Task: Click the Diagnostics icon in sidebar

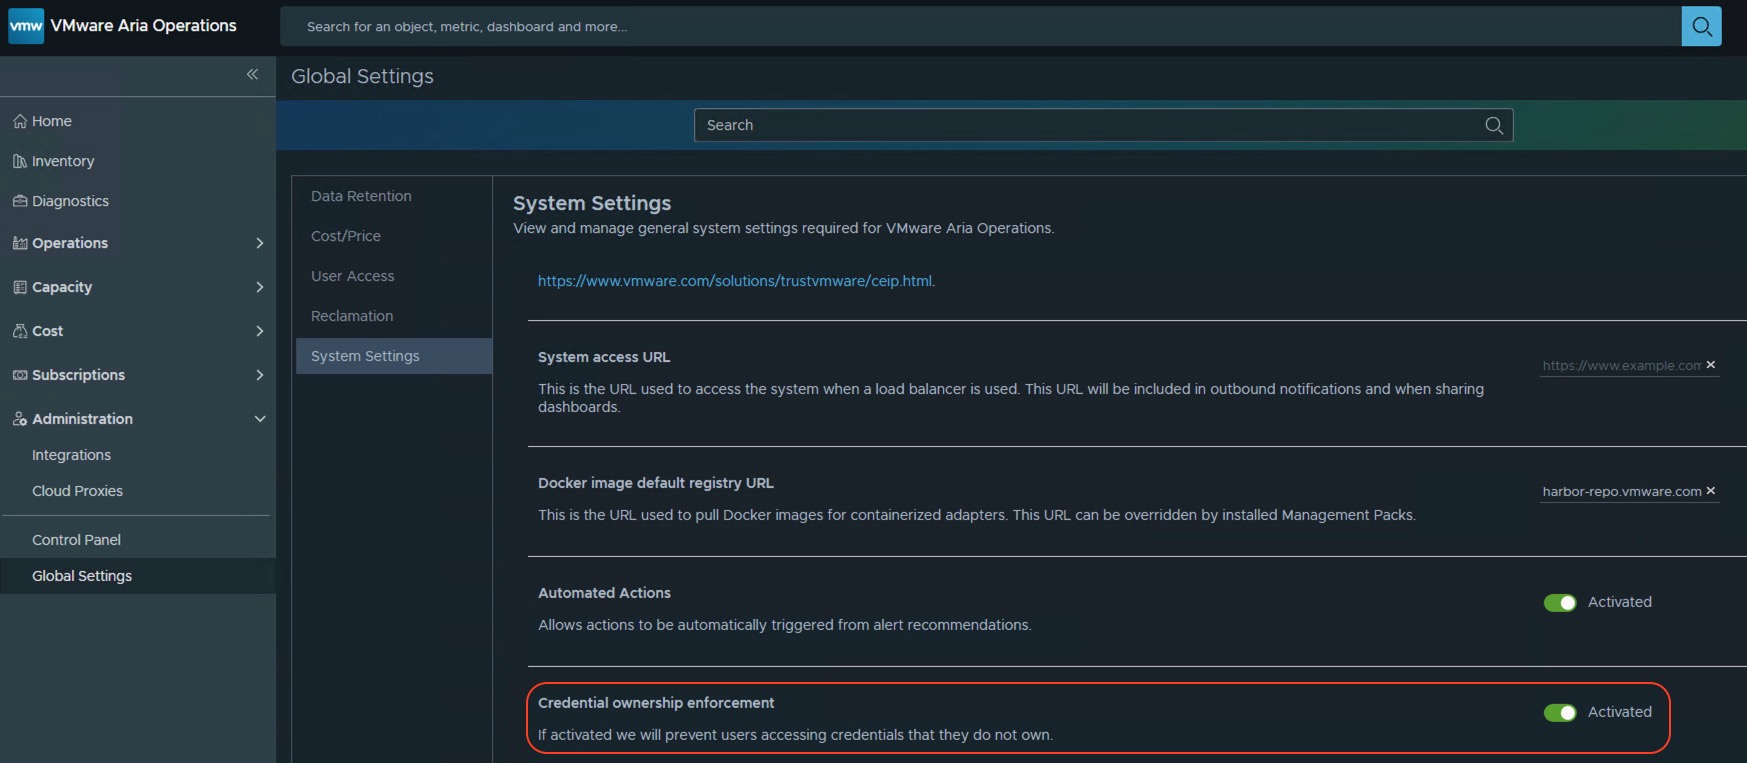Action: [x=20, y=201]
